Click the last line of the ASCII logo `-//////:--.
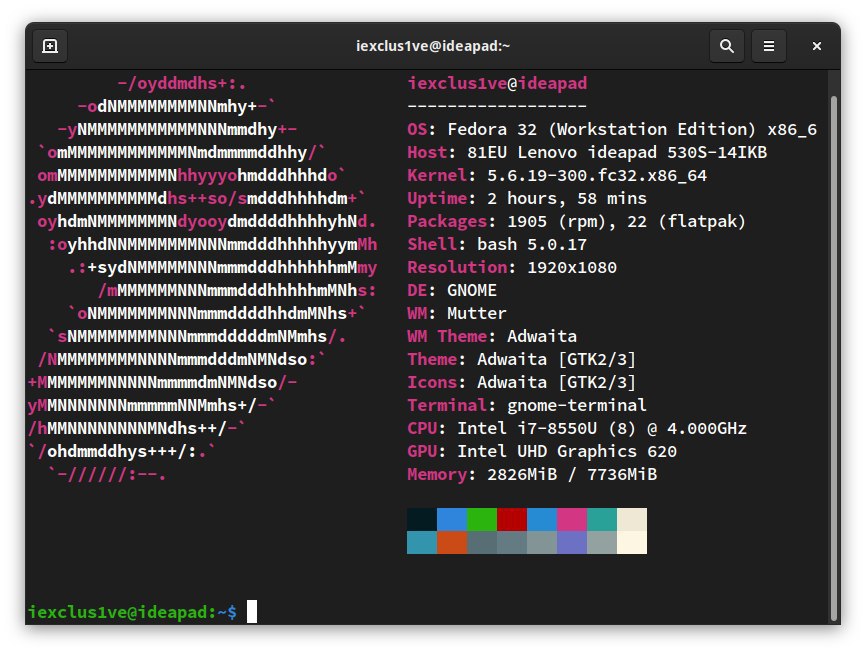The width and height of the screenshot is (866, 653). coord(107,475)
